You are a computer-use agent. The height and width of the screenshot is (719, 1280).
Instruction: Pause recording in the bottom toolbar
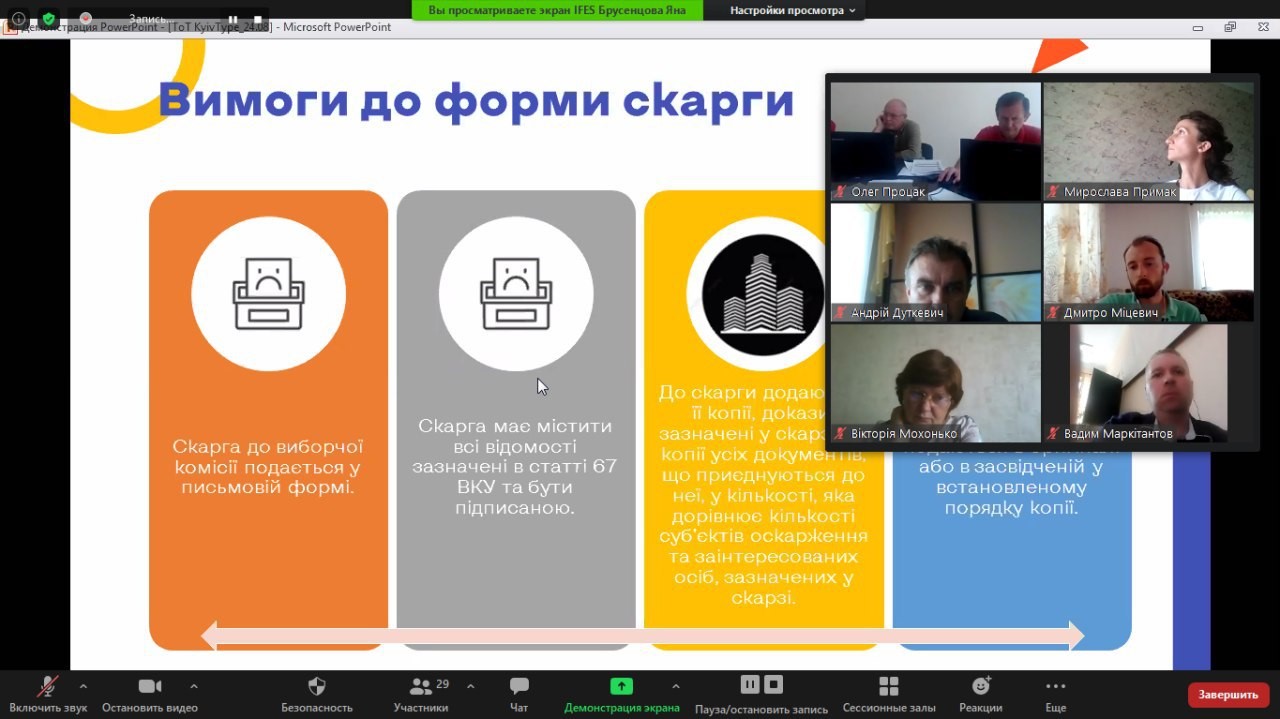(x=750, y=685)
